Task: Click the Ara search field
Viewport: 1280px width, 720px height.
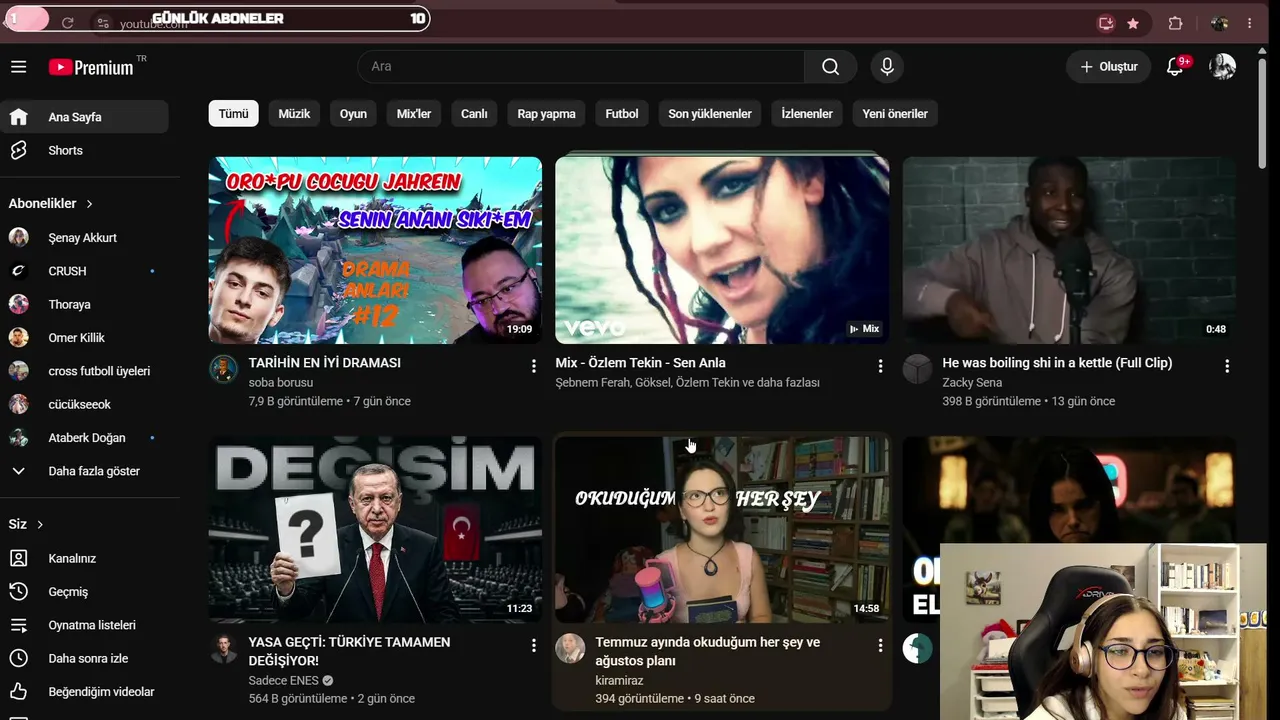Action: tap(581, 67)
